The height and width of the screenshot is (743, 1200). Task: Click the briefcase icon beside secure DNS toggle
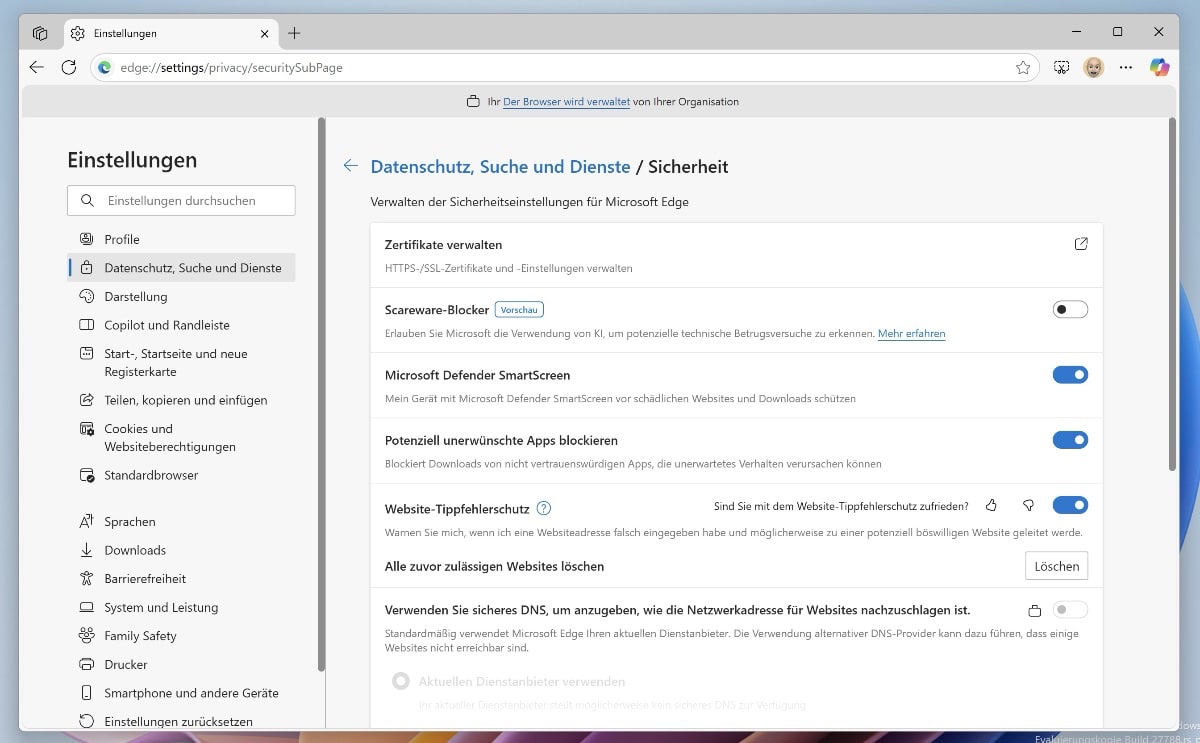coord(1035,611)
